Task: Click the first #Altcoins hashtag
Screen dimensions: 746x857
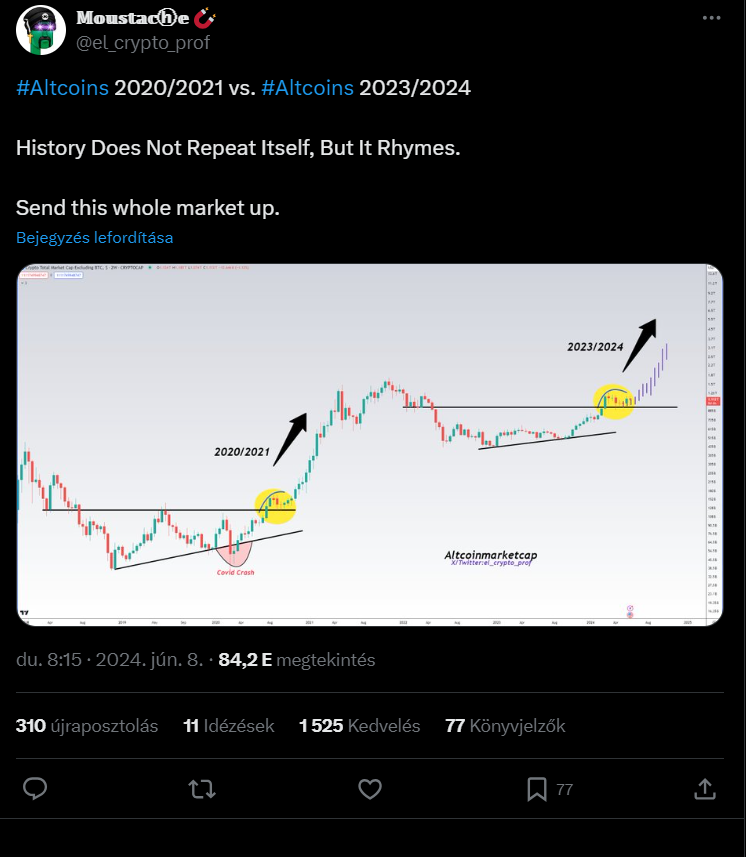Action: click(62, 88)
